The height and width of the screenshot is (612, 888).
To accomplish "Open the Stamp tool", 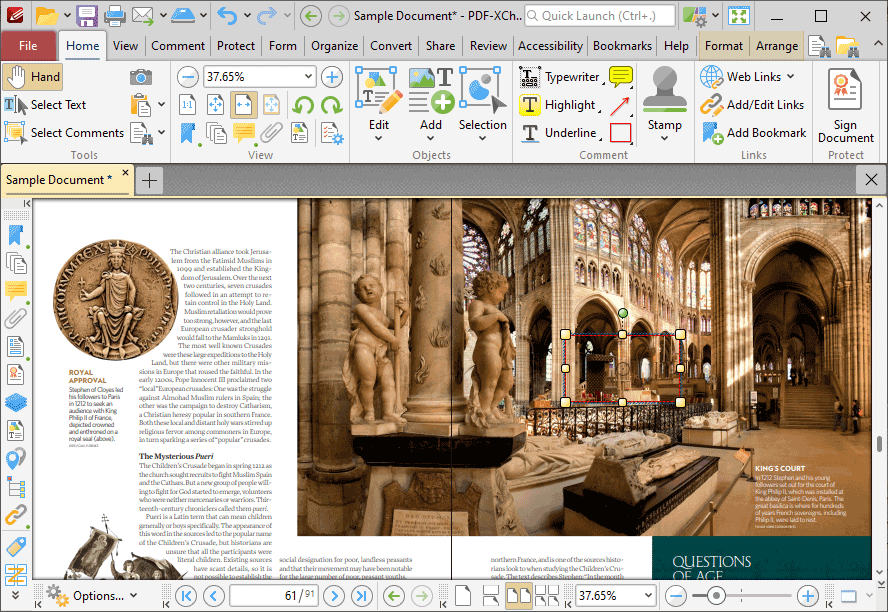I will click(x=664, y=102).
